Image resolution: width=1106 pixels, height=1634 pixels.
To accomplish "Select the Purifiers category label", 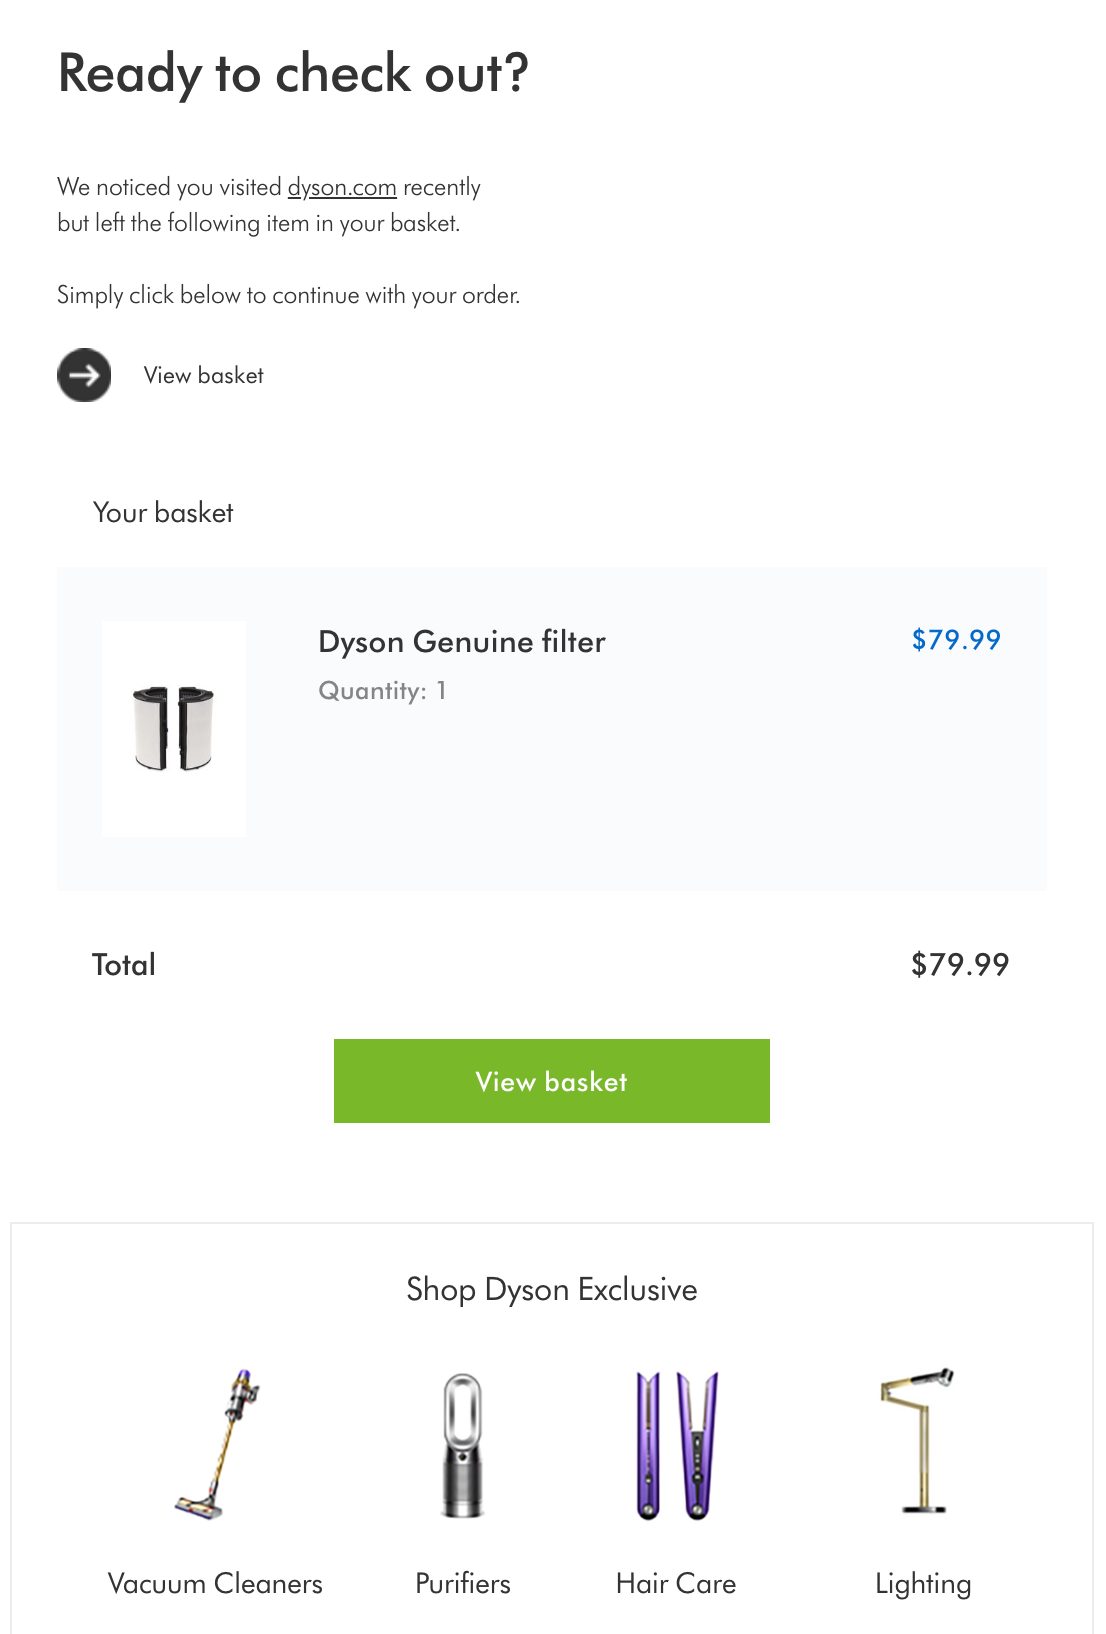I will pyautogui.click(x=462, y=1584).
